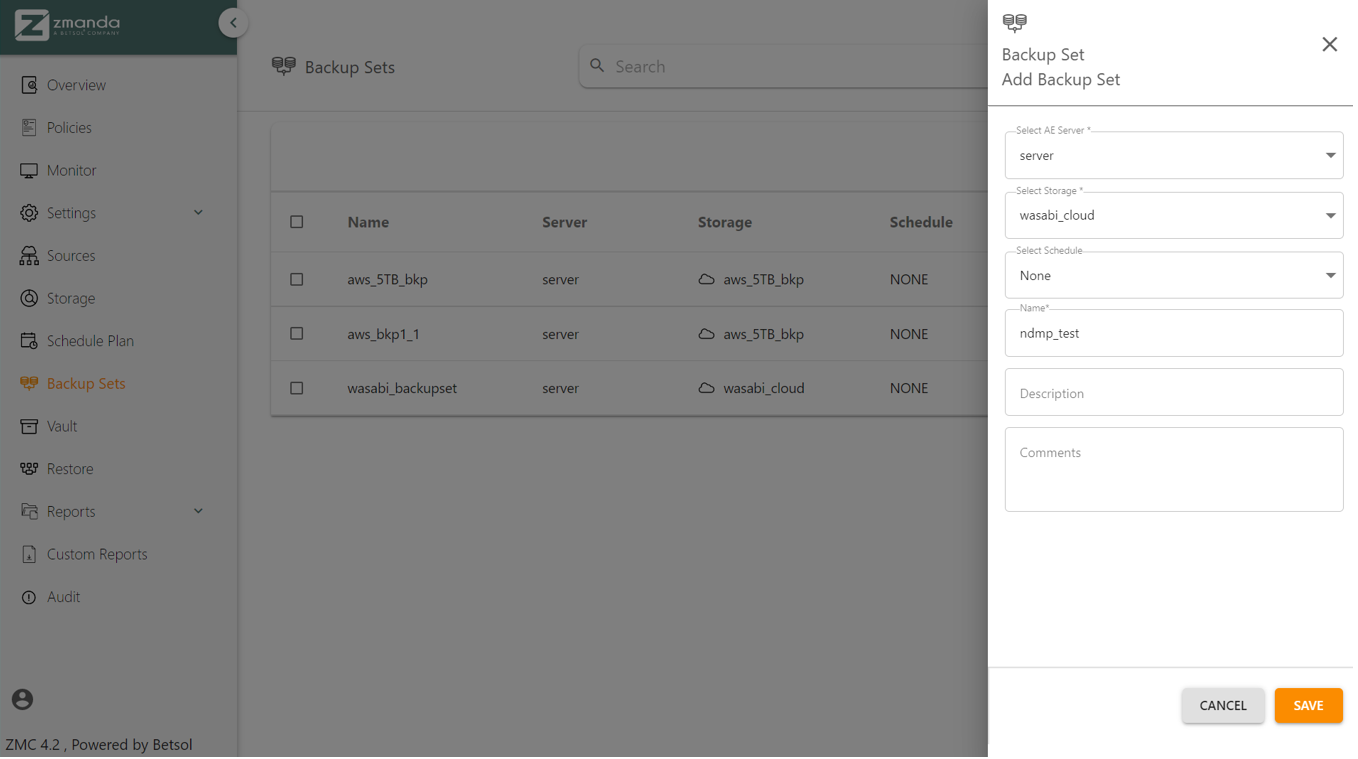Click the Schedule column header
Image resolution: width=1358 pixels, height=759 pixels.
tap(924, 223)
